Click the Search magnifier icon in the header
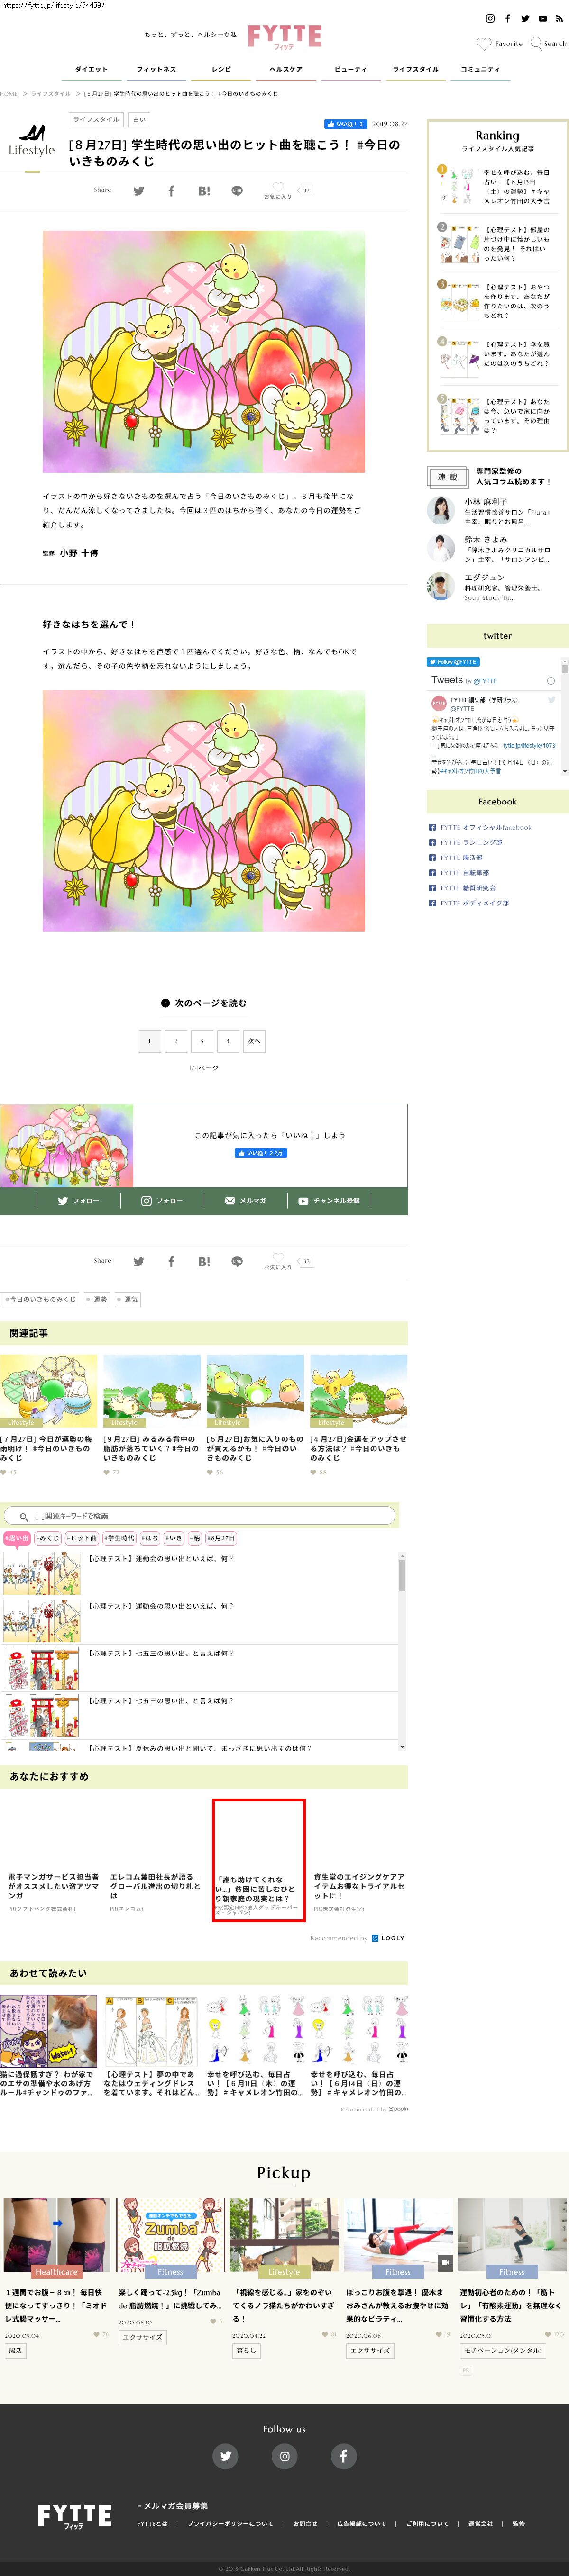The width and height of the screenshot is (569, 2576). coord(536,43)
